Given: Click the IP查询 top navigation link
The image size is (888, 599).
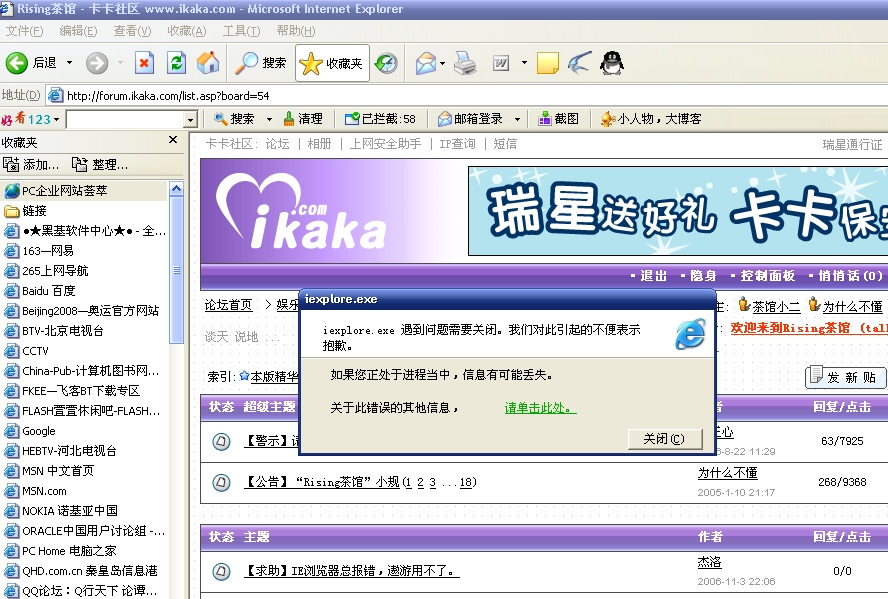Looking at the screenshot, I should [458, 144].
